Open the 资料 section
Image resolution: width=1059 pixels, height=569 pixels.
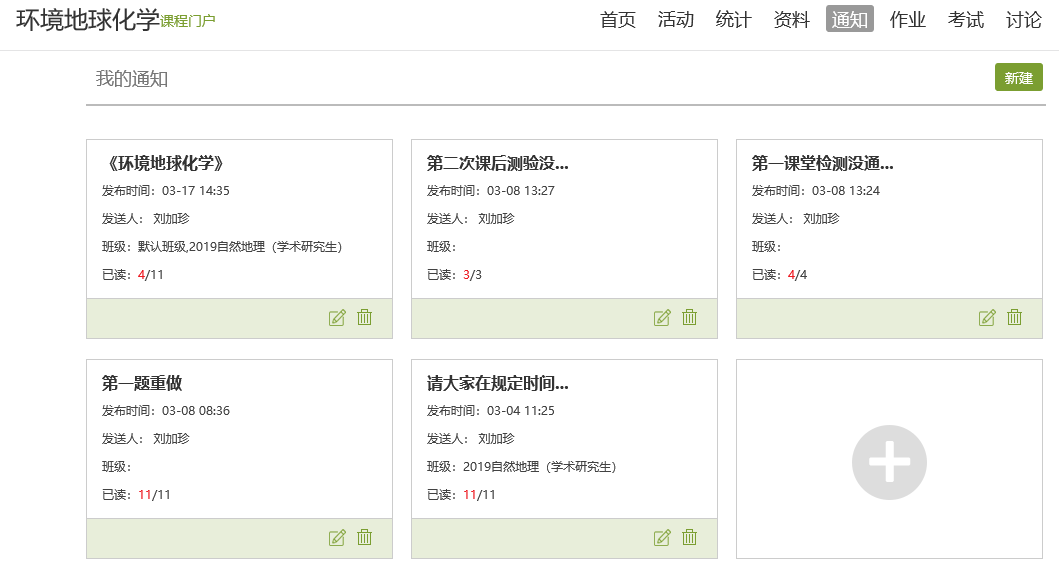tap(791, 20)
